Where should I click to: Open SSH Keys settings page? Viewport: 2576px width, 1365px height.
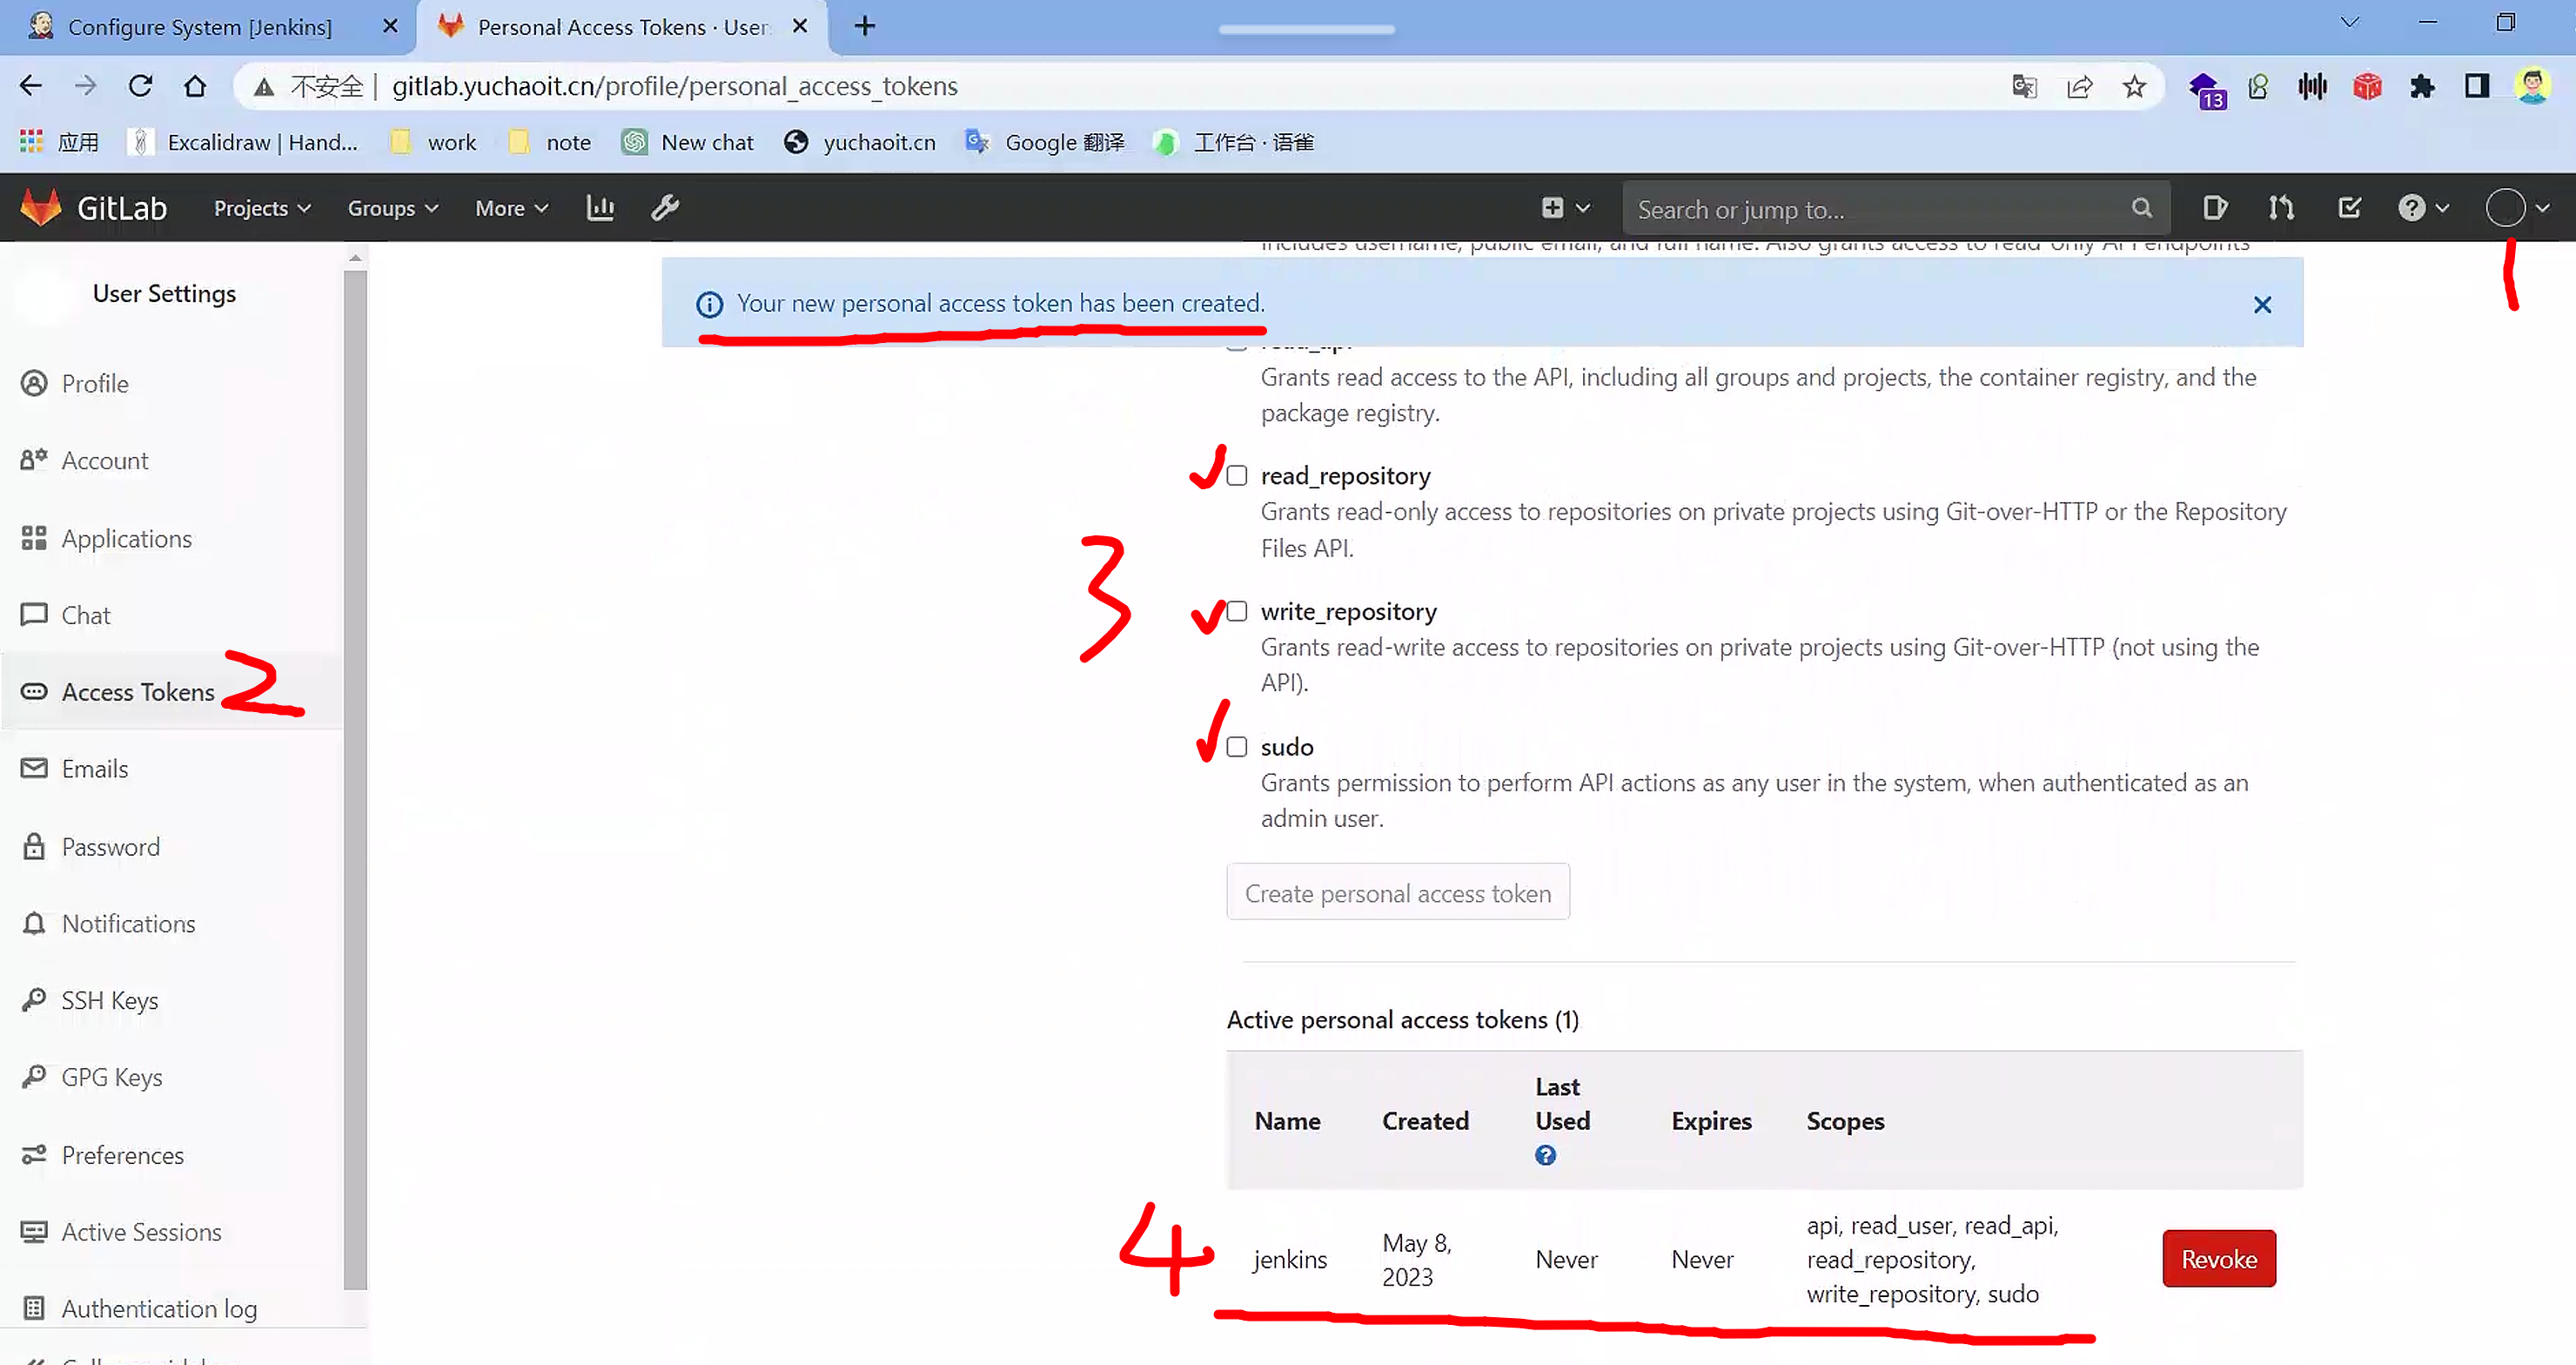(x=109, y=1001)
